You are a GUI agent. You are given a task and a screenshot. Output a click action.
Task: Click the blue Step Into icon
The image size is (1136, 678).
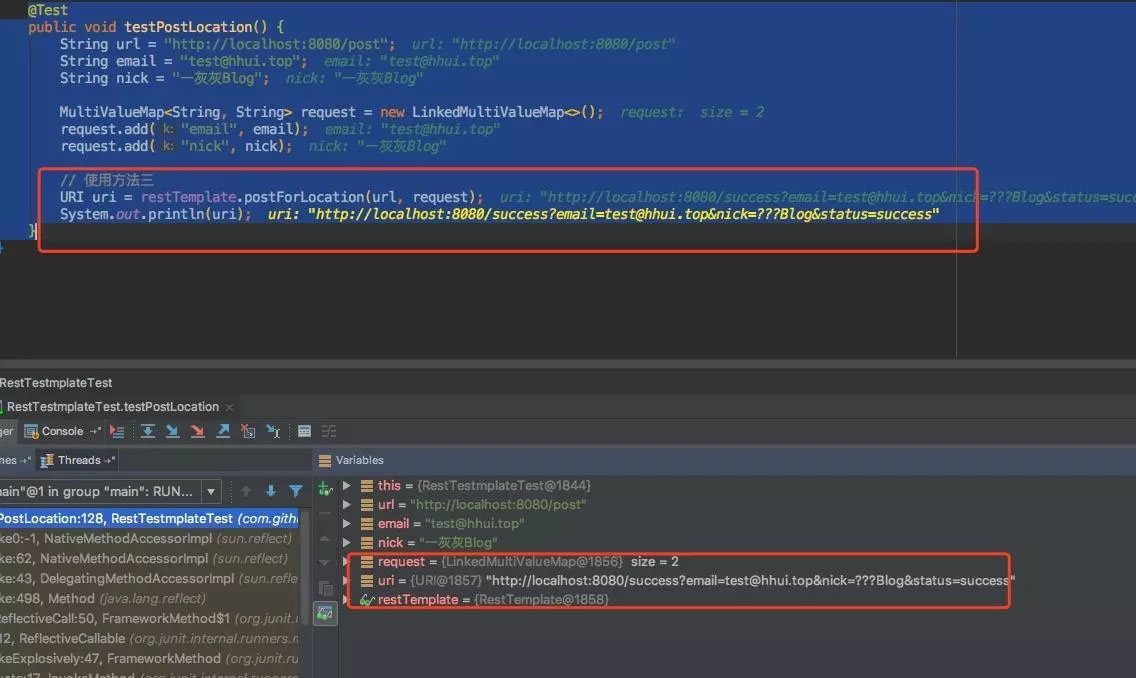pyautogui.click(x=172, y=432)
